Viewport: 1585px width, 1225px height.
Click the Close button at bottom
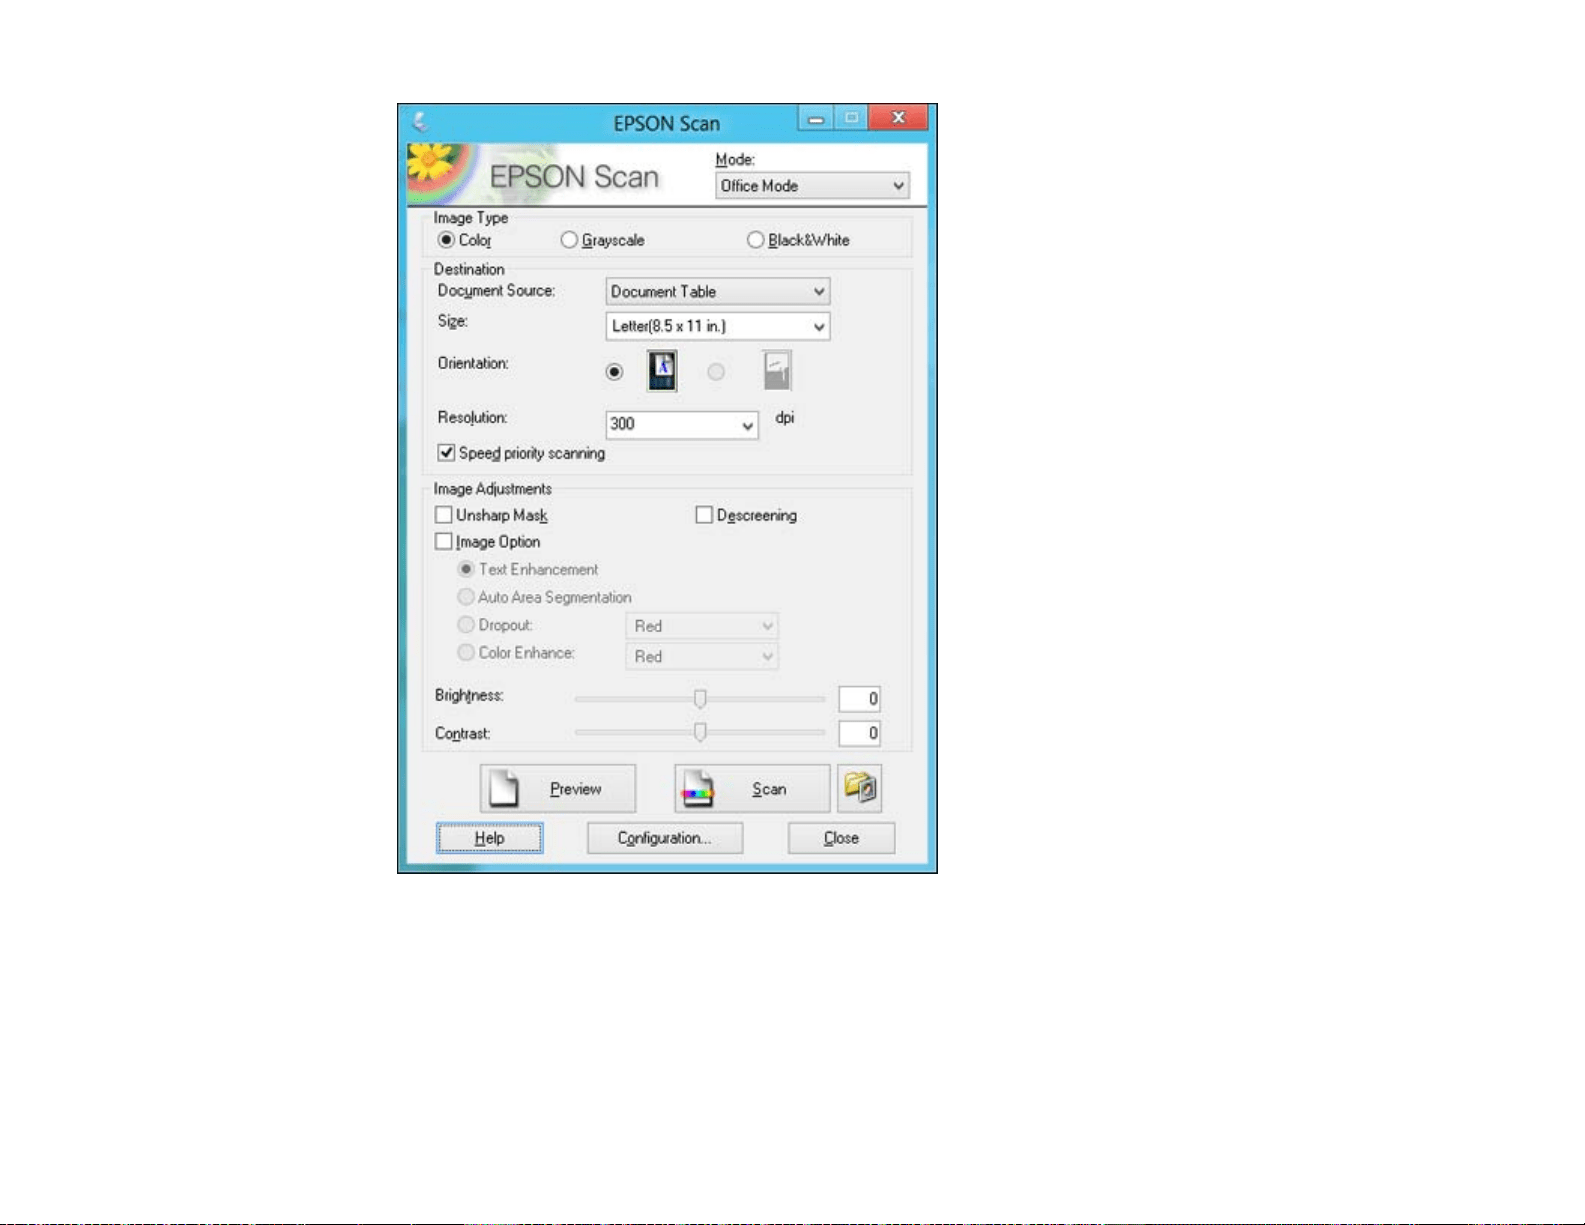(x=841, y=838)
